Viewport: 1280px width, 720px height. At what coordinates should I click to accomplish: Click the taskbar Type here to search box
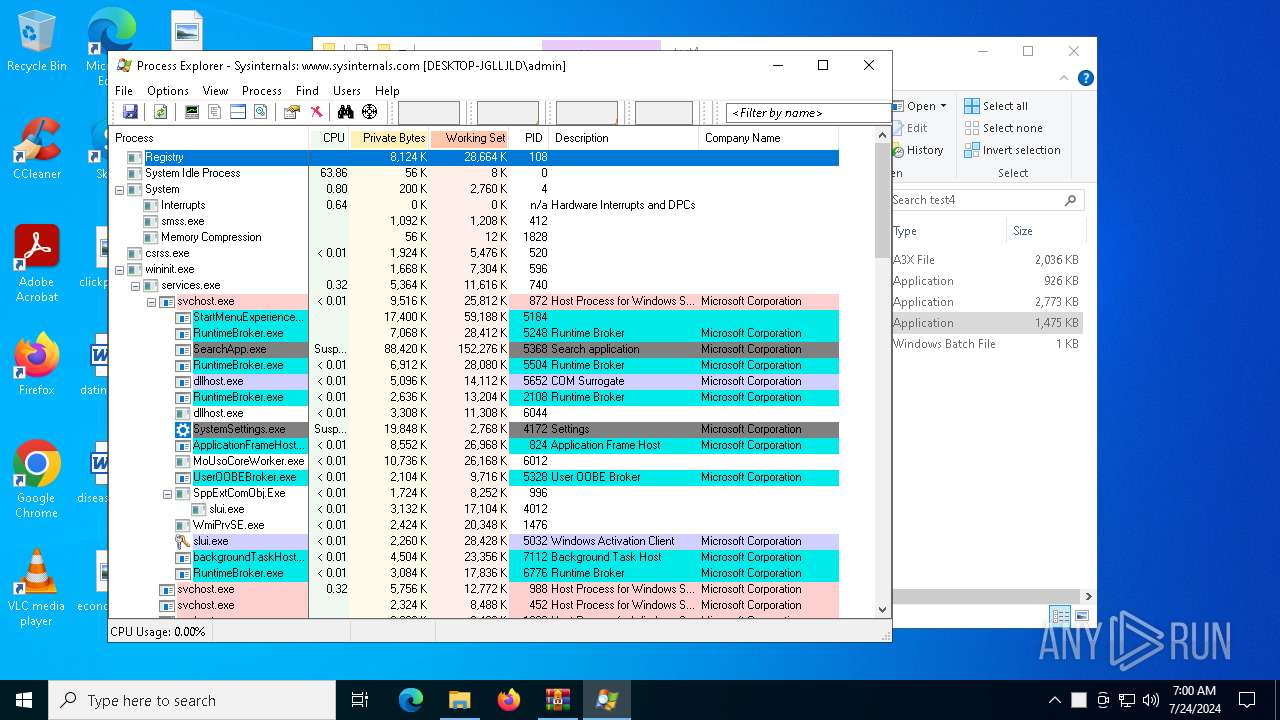(x=192, y=700)
